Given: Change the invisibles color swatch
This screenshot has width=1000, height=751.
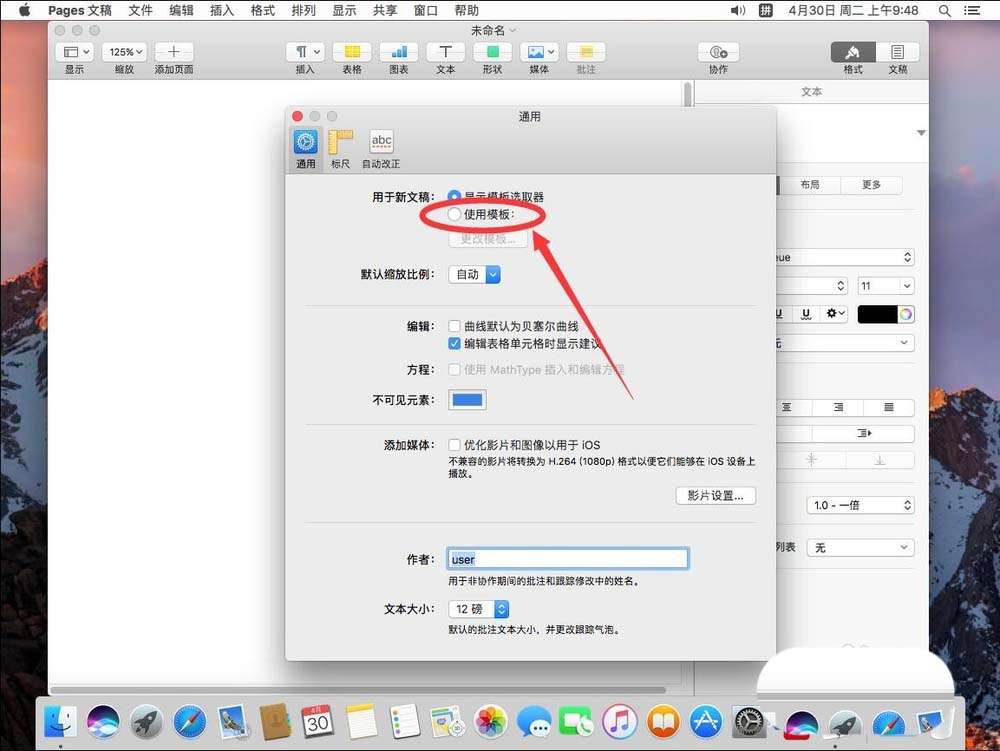Looking at the screenshot, I should [x=467, y=399].
